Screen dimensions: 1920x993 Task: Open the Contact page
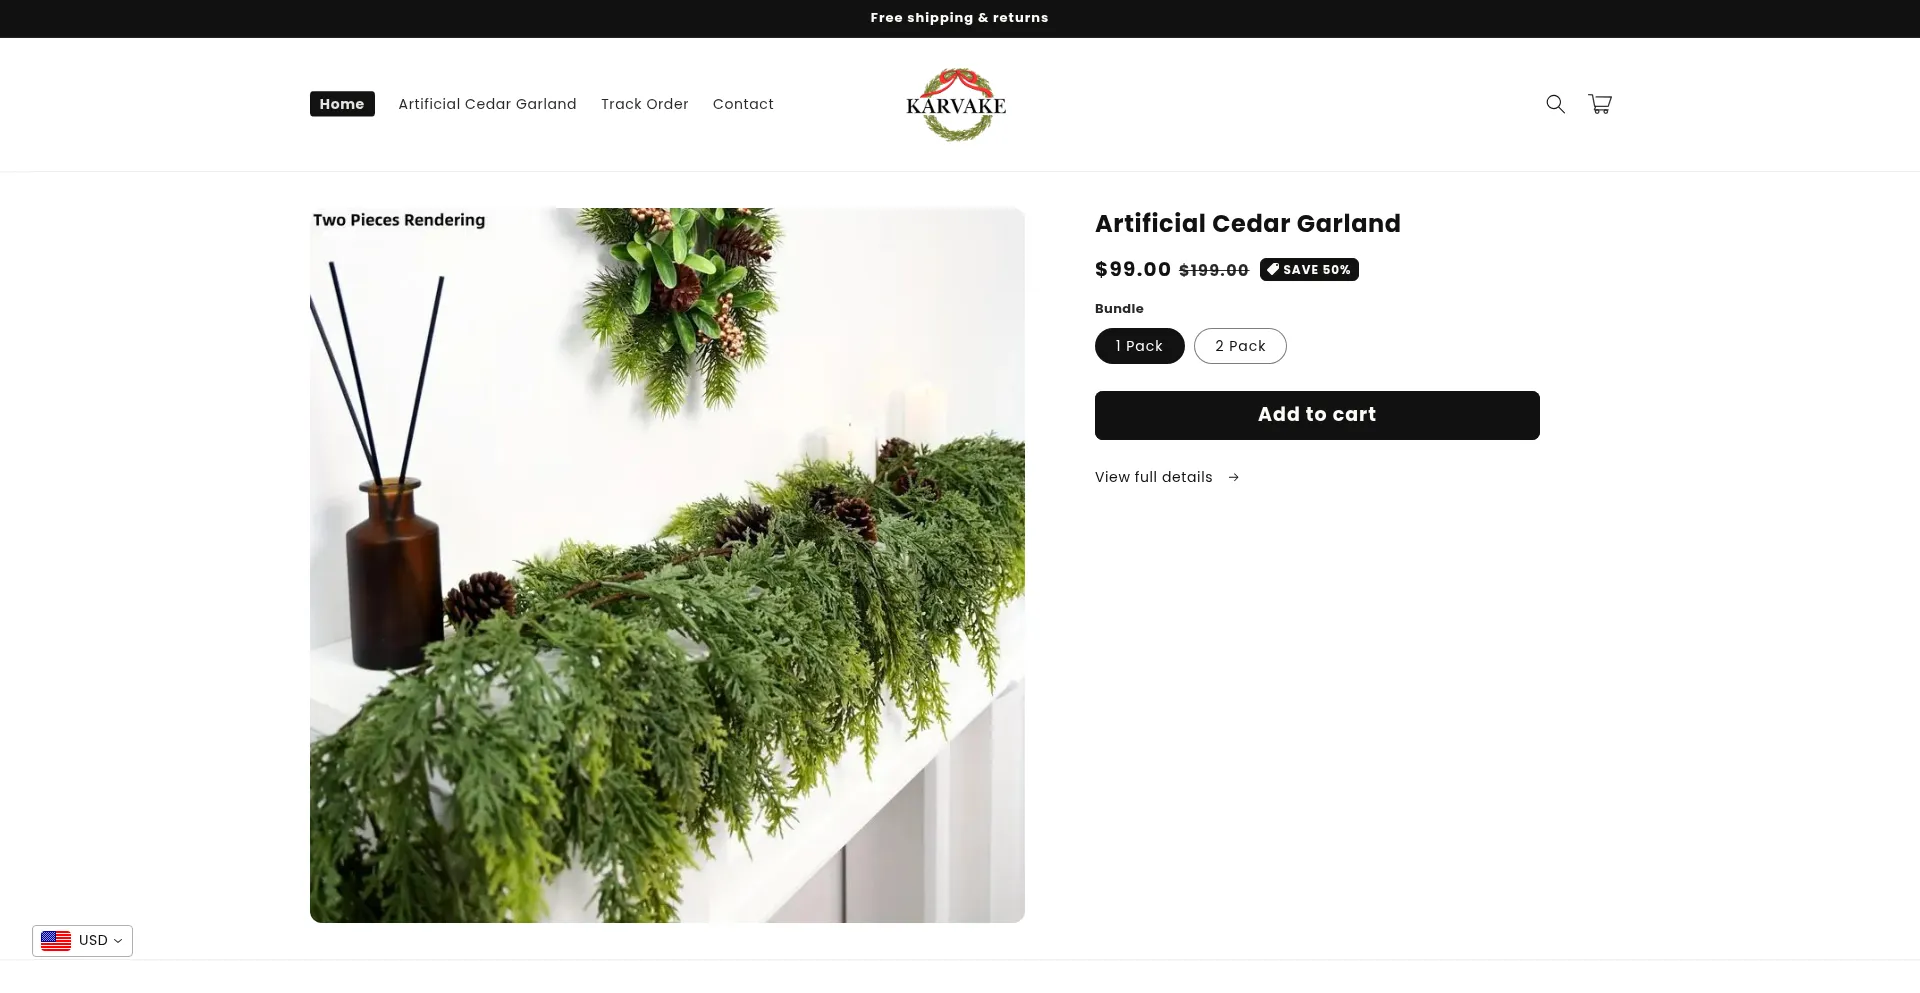pyautogui.click(x=743, y=104)
